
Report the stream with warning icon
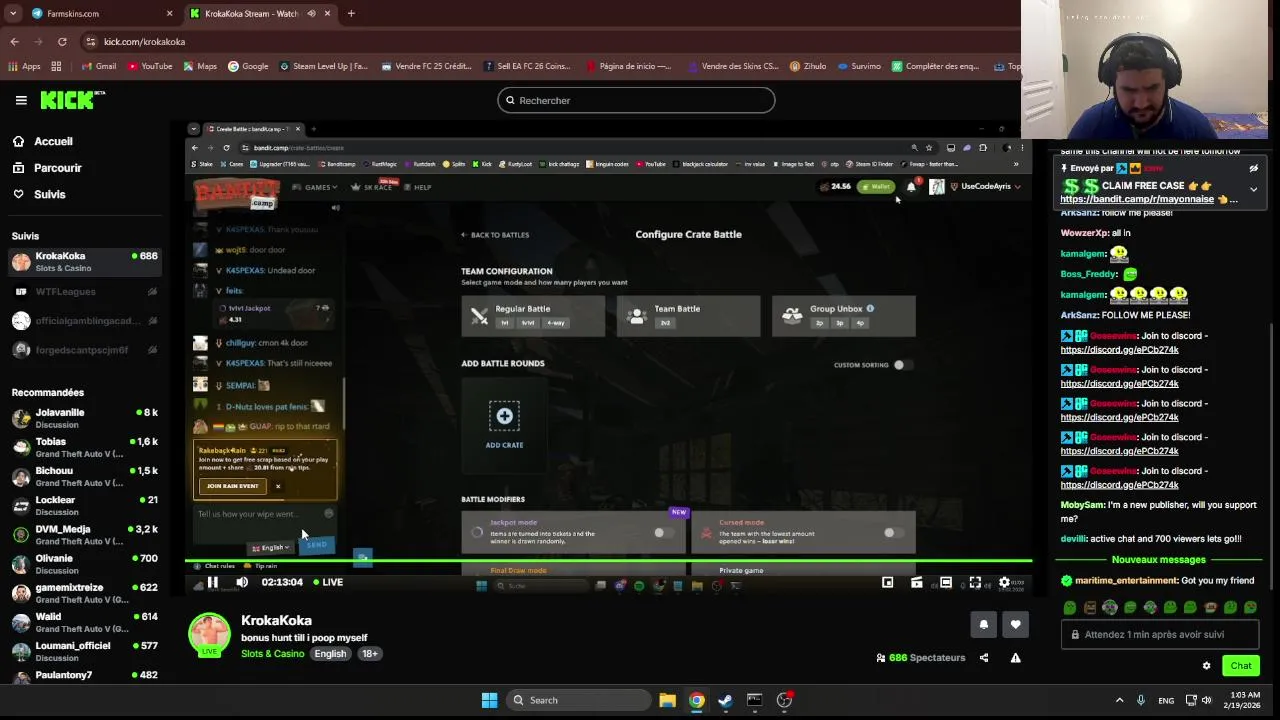pos(1015,658)
